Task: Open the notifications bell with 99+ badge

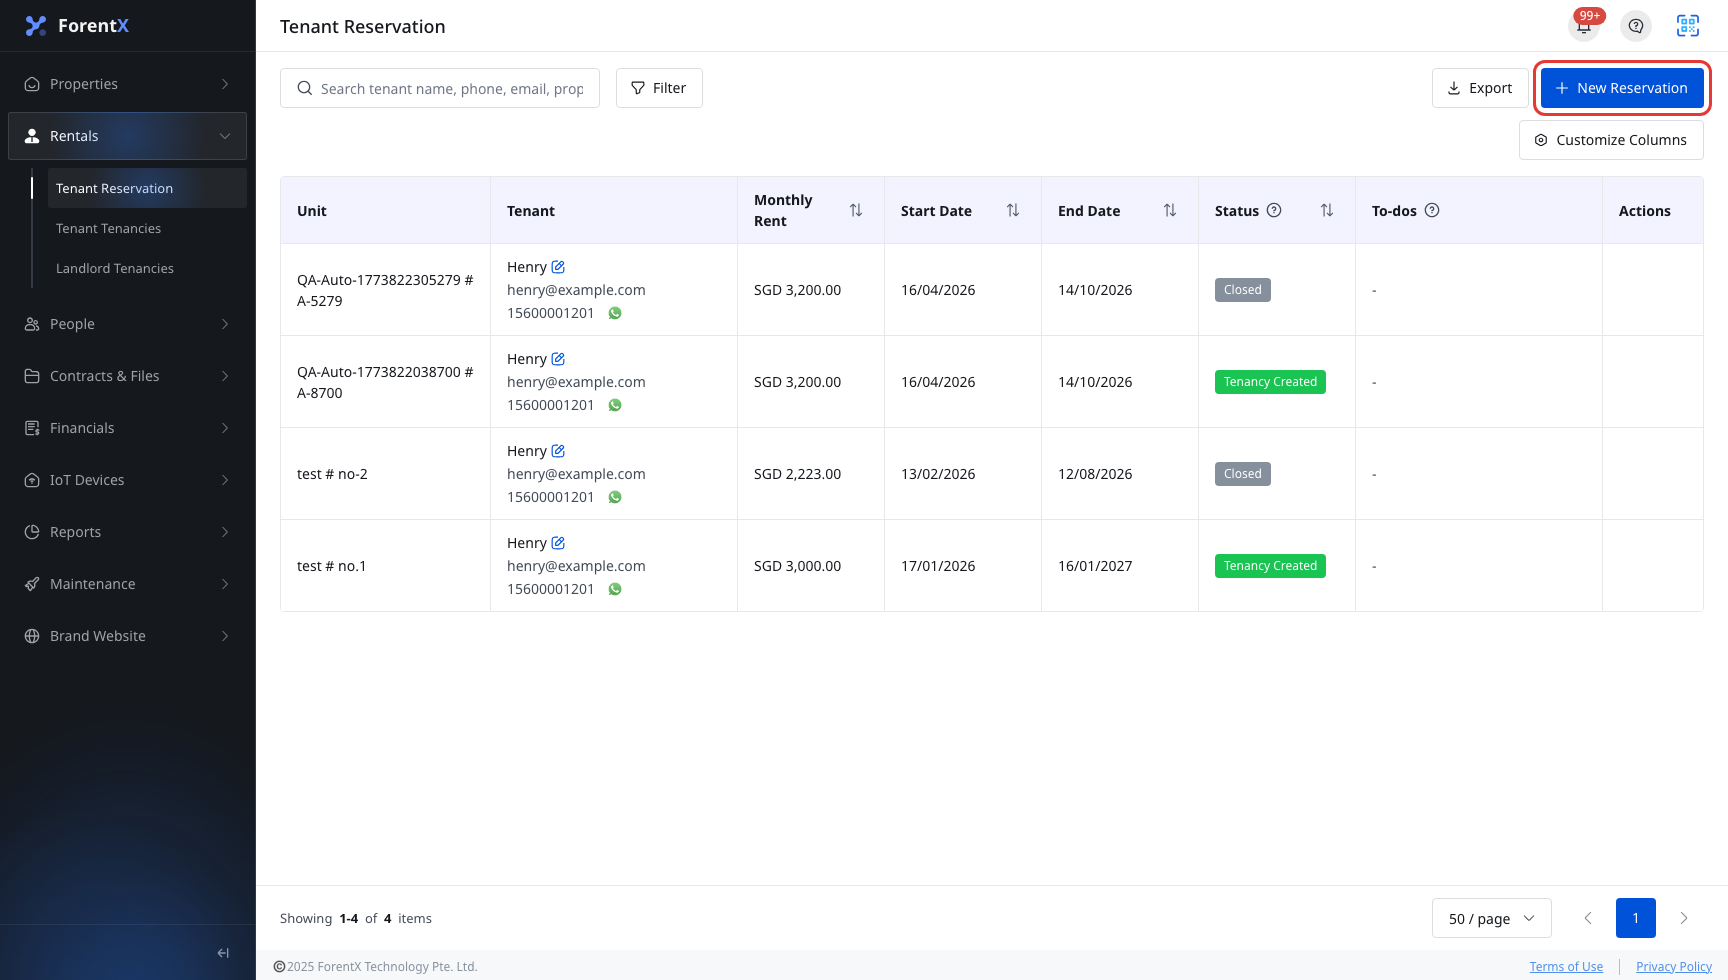Action: [1584, 26]
